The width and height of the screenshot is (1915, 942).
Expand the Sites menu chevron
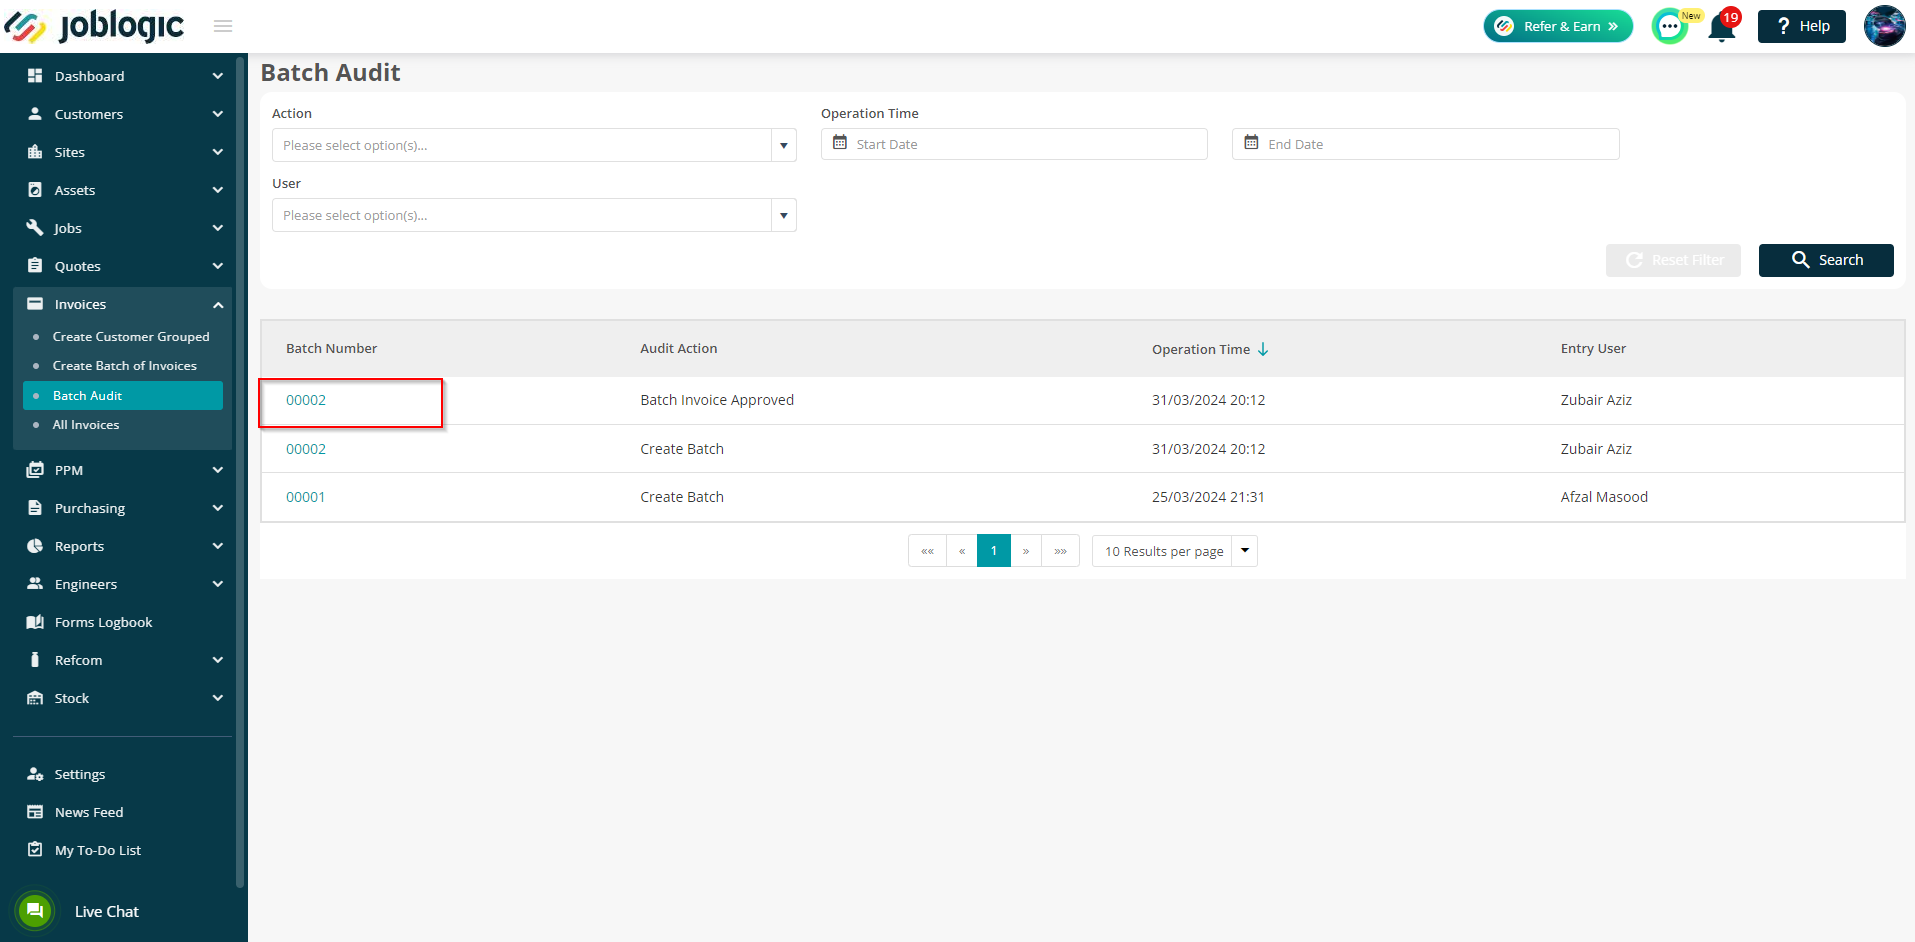pos(218,152)
